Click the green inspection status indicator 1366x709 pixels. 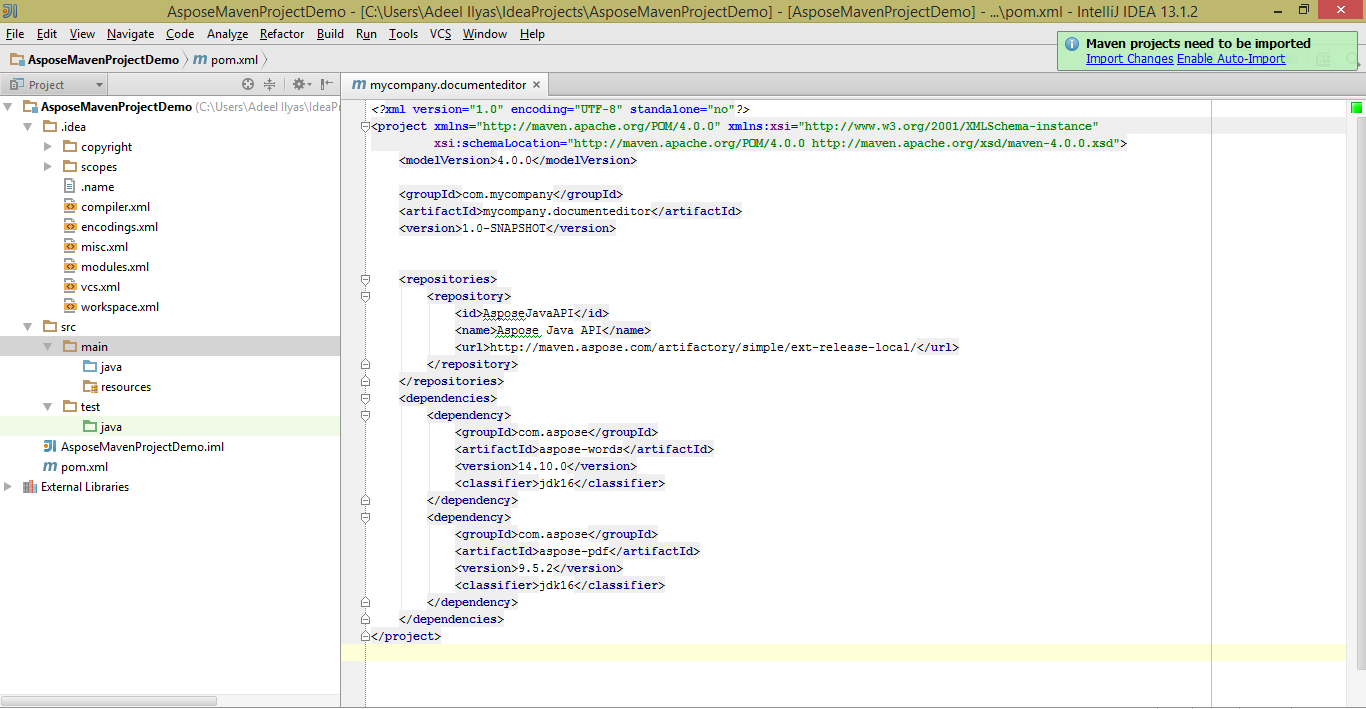[x=1357, y=108]
